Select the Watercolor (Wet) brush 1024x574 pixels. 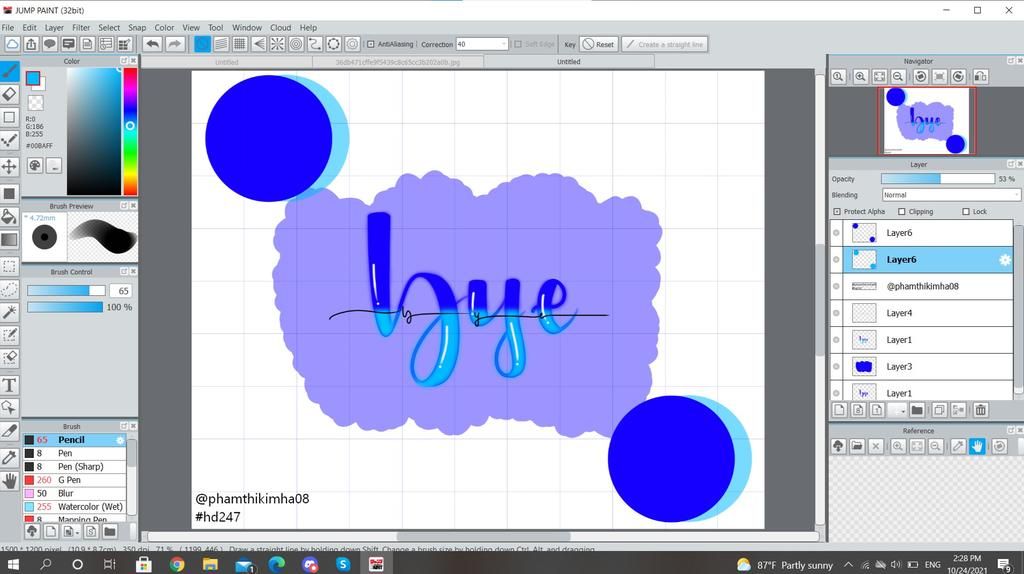tap(74, 507)
